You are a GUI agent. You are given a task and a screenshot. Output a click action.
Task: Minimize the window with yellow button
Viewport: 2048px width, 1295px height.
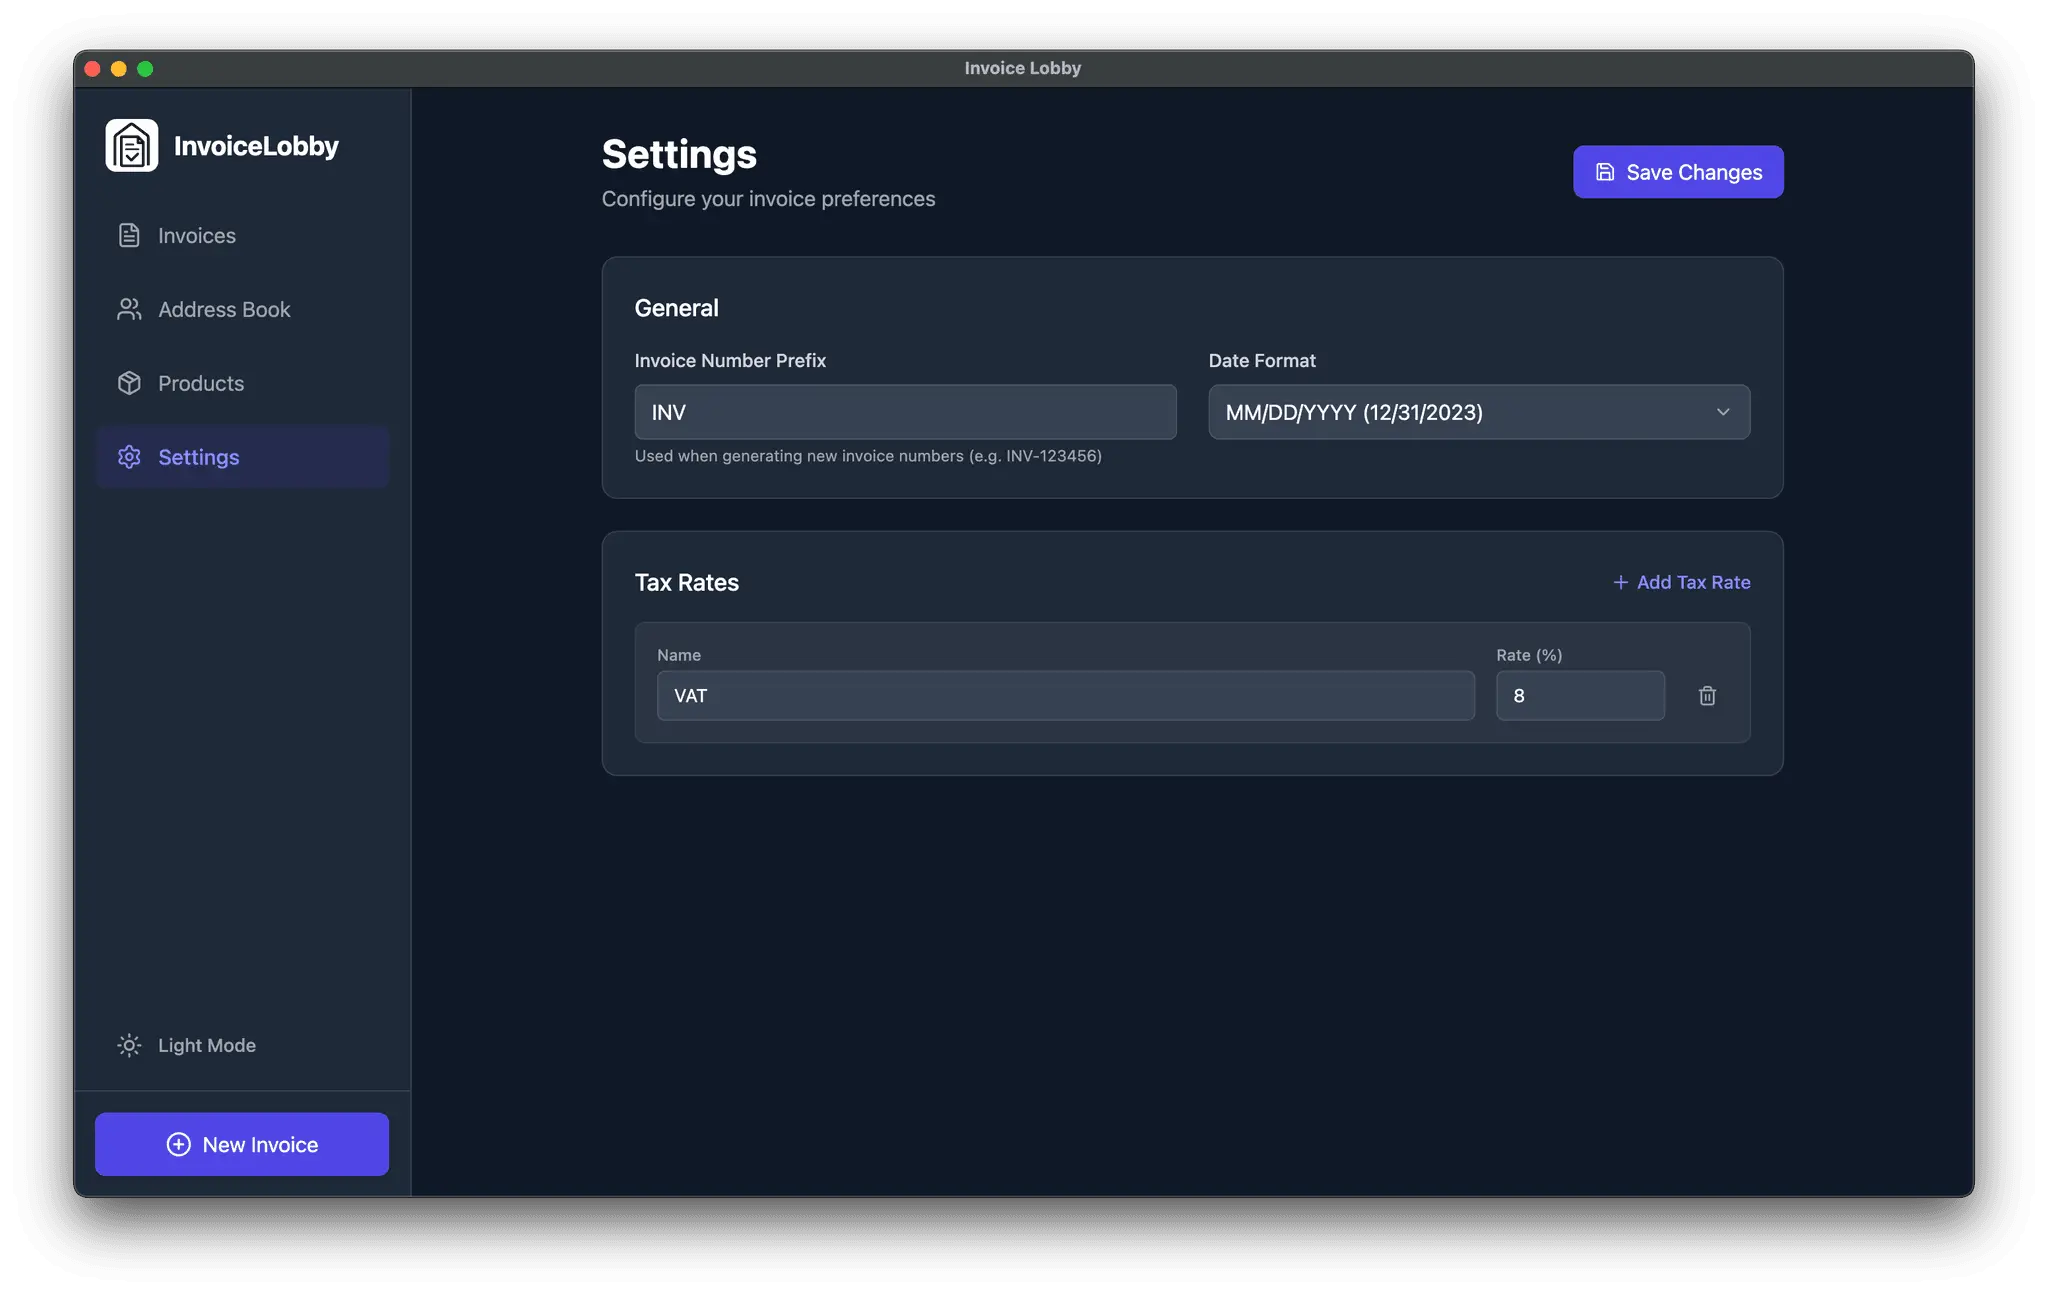[119, 69]
